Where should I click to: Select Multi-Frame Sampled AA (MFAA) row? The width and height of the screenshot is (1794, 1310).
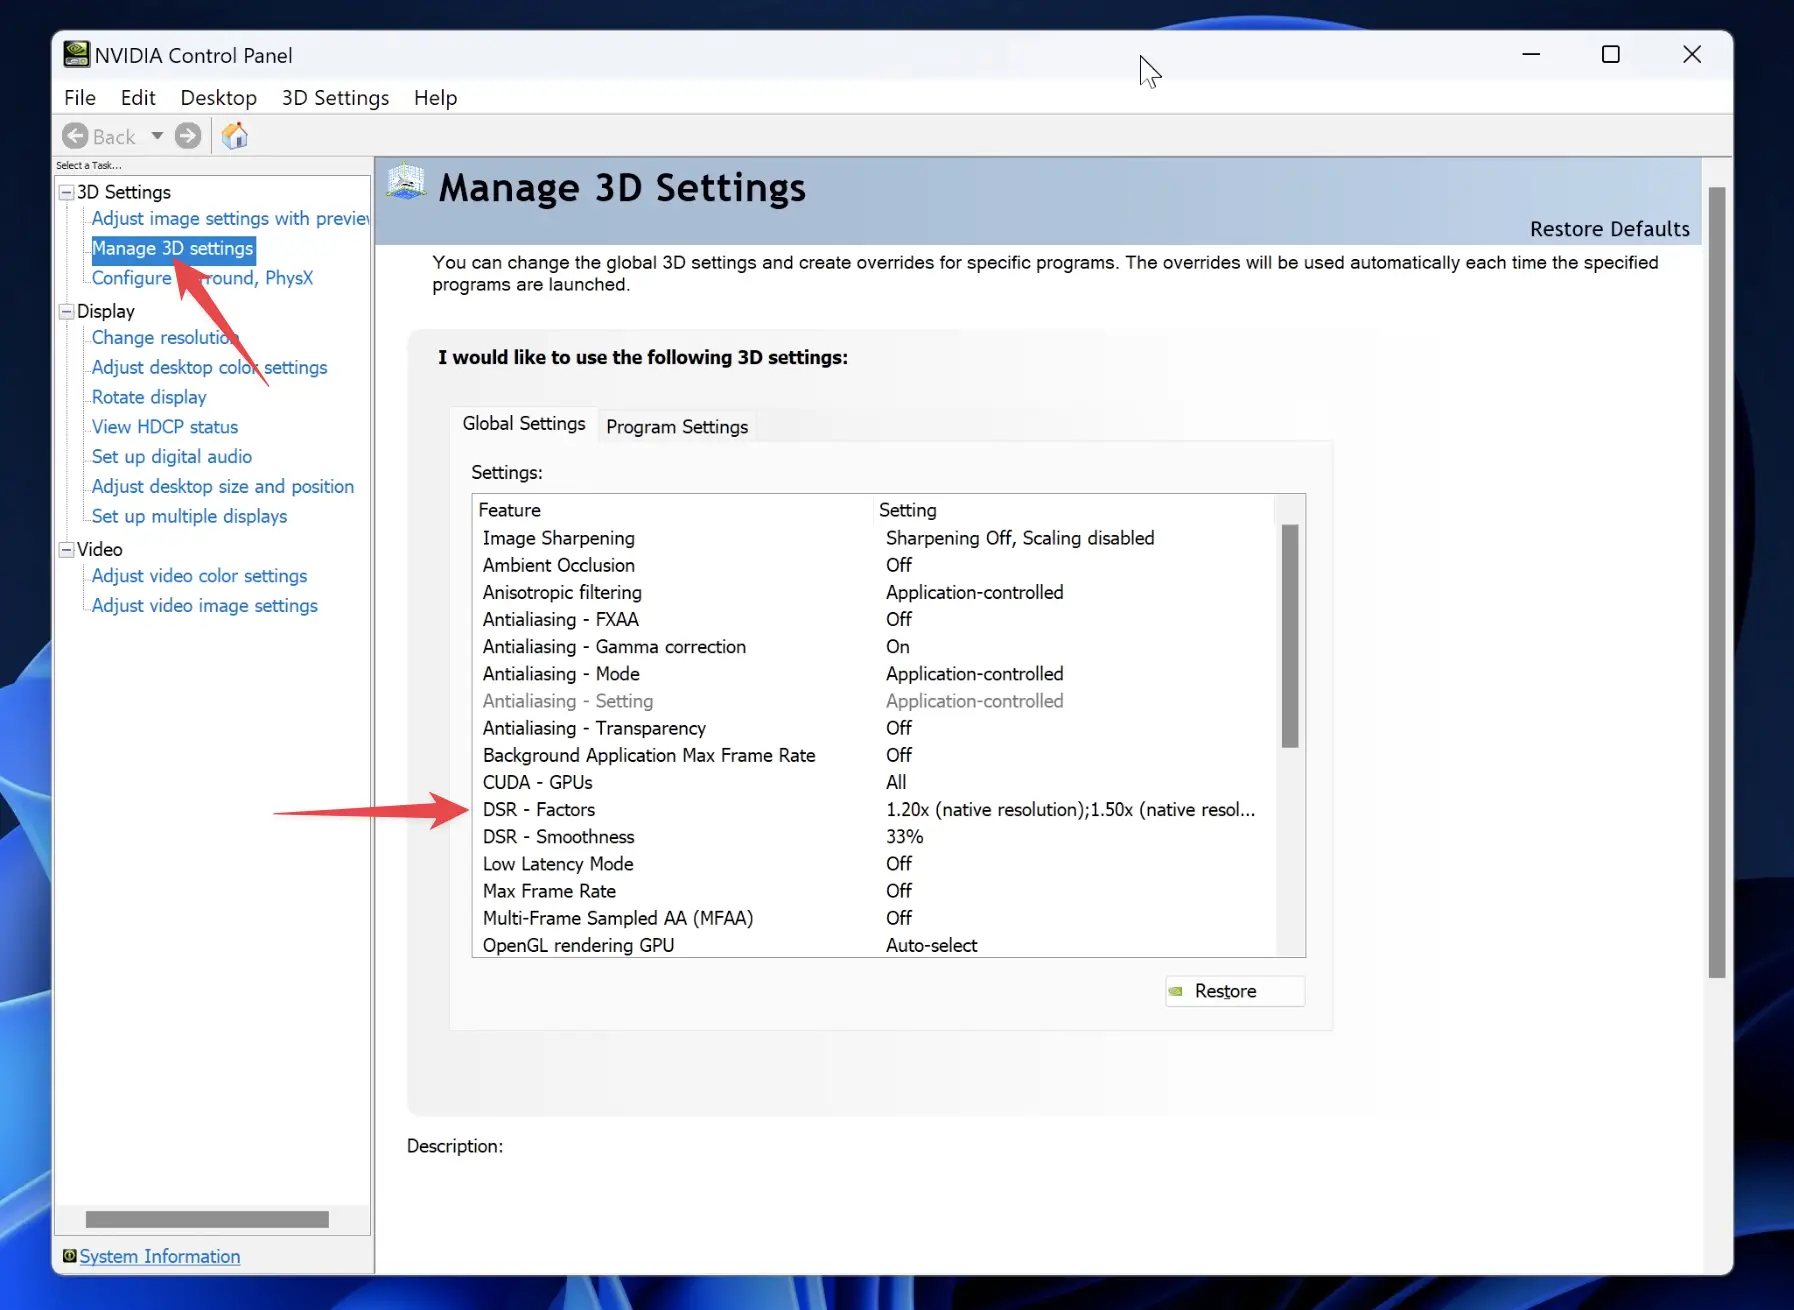pyautogui.click(x=875, y=918)
